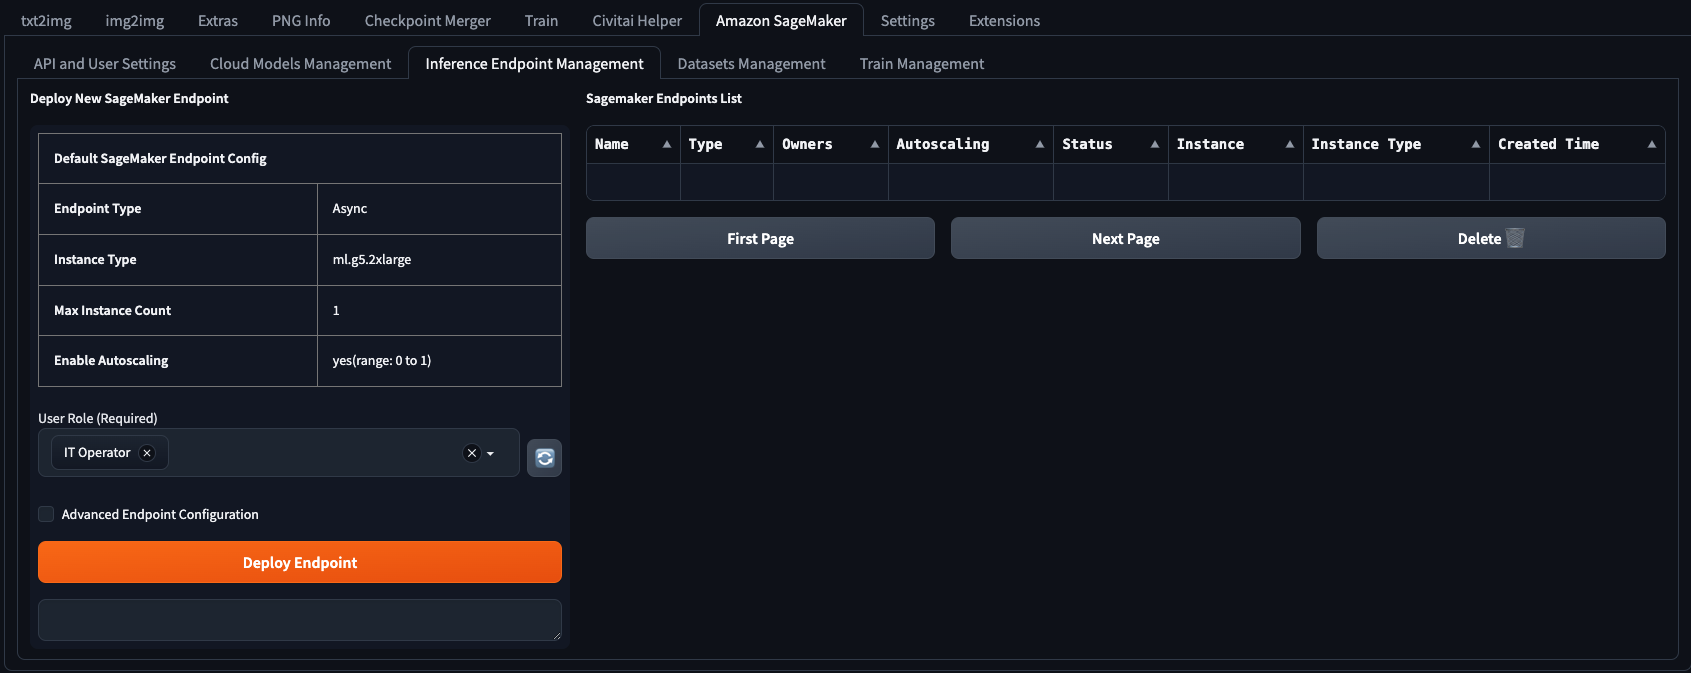Select Inference Endpoint Management subtab

(x=534, y=63)
